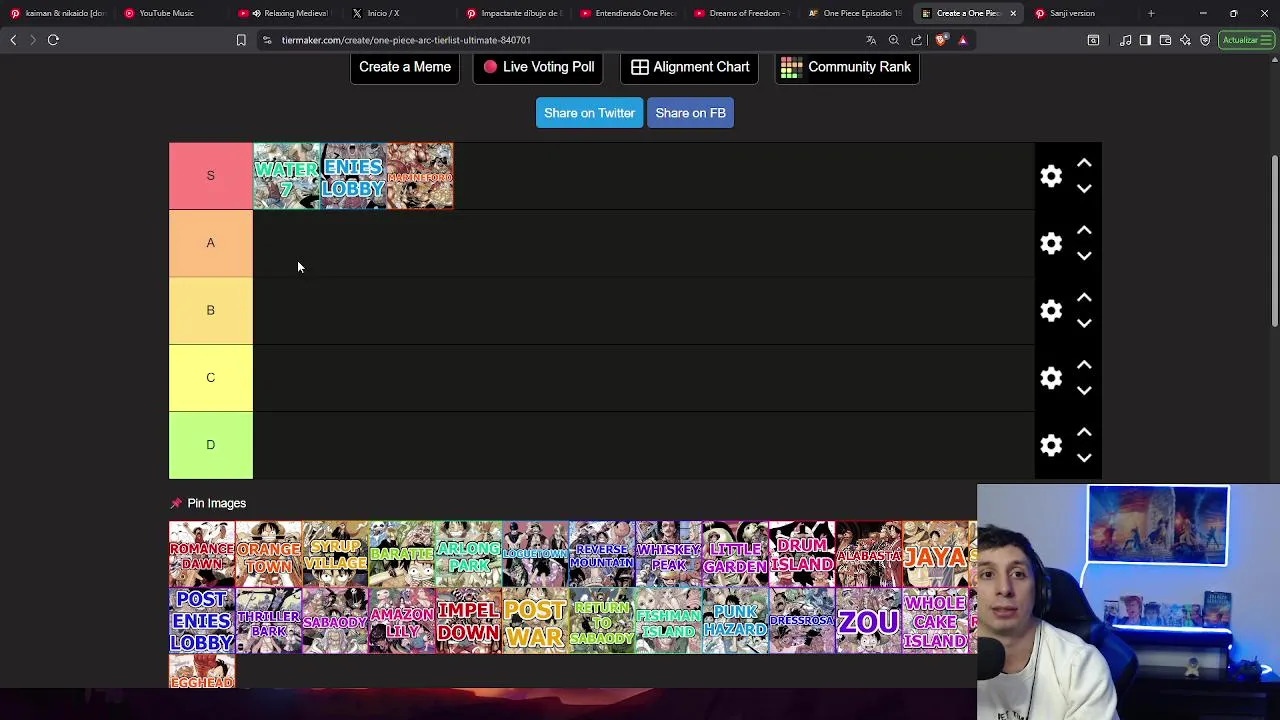1280x720 pixels.
Task: Move B tier row up with arrow
Action: (x=1084, y=298)
